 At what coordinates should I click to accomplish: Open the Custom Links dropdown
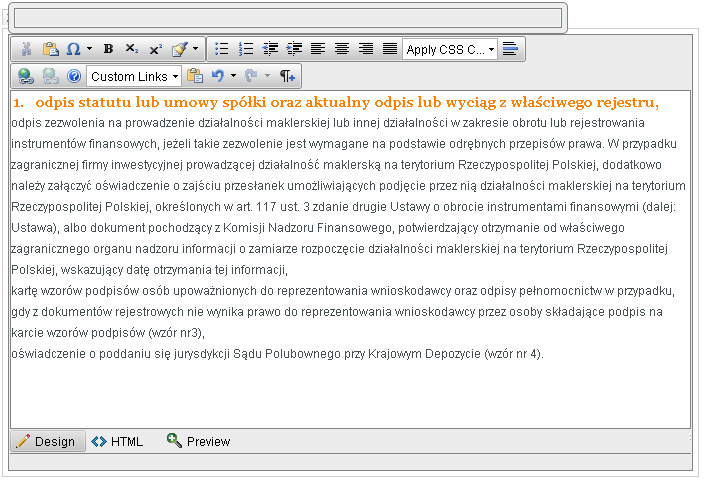pyautogui.click(x=134, y=76)
